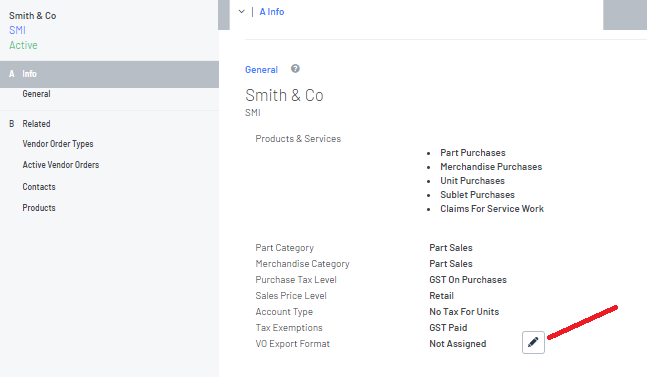Click the Purchase Tax Level label
The height and width of the screenshot is (377, 647).
[x=296, y=280]
